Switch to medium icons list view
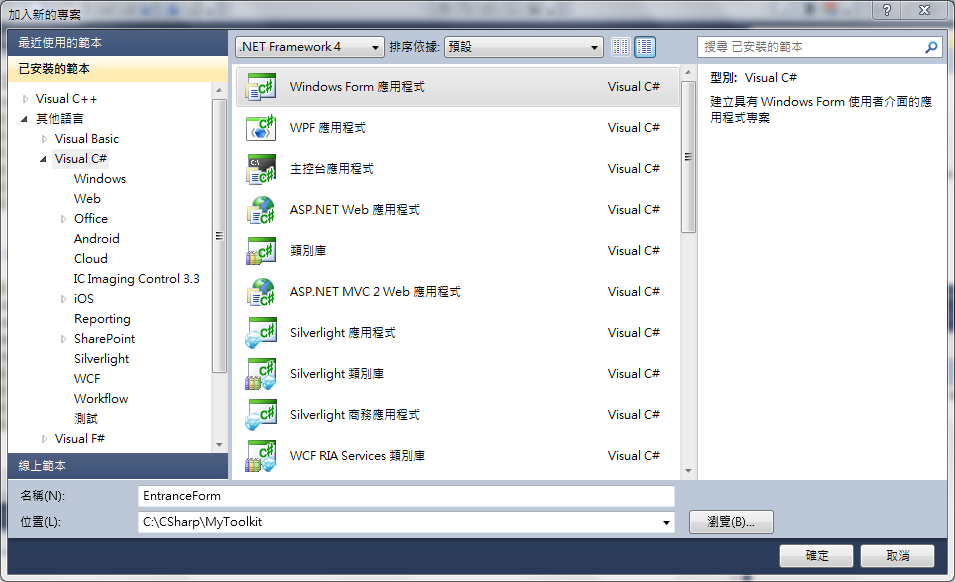 (x=645, y=47)
